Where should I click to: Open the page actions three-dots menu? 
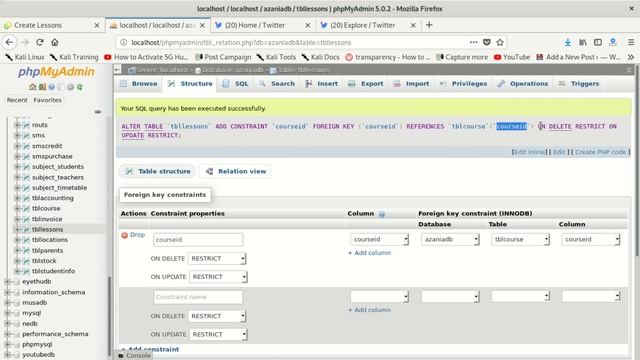pyautogui.click(x=473, y=42)
